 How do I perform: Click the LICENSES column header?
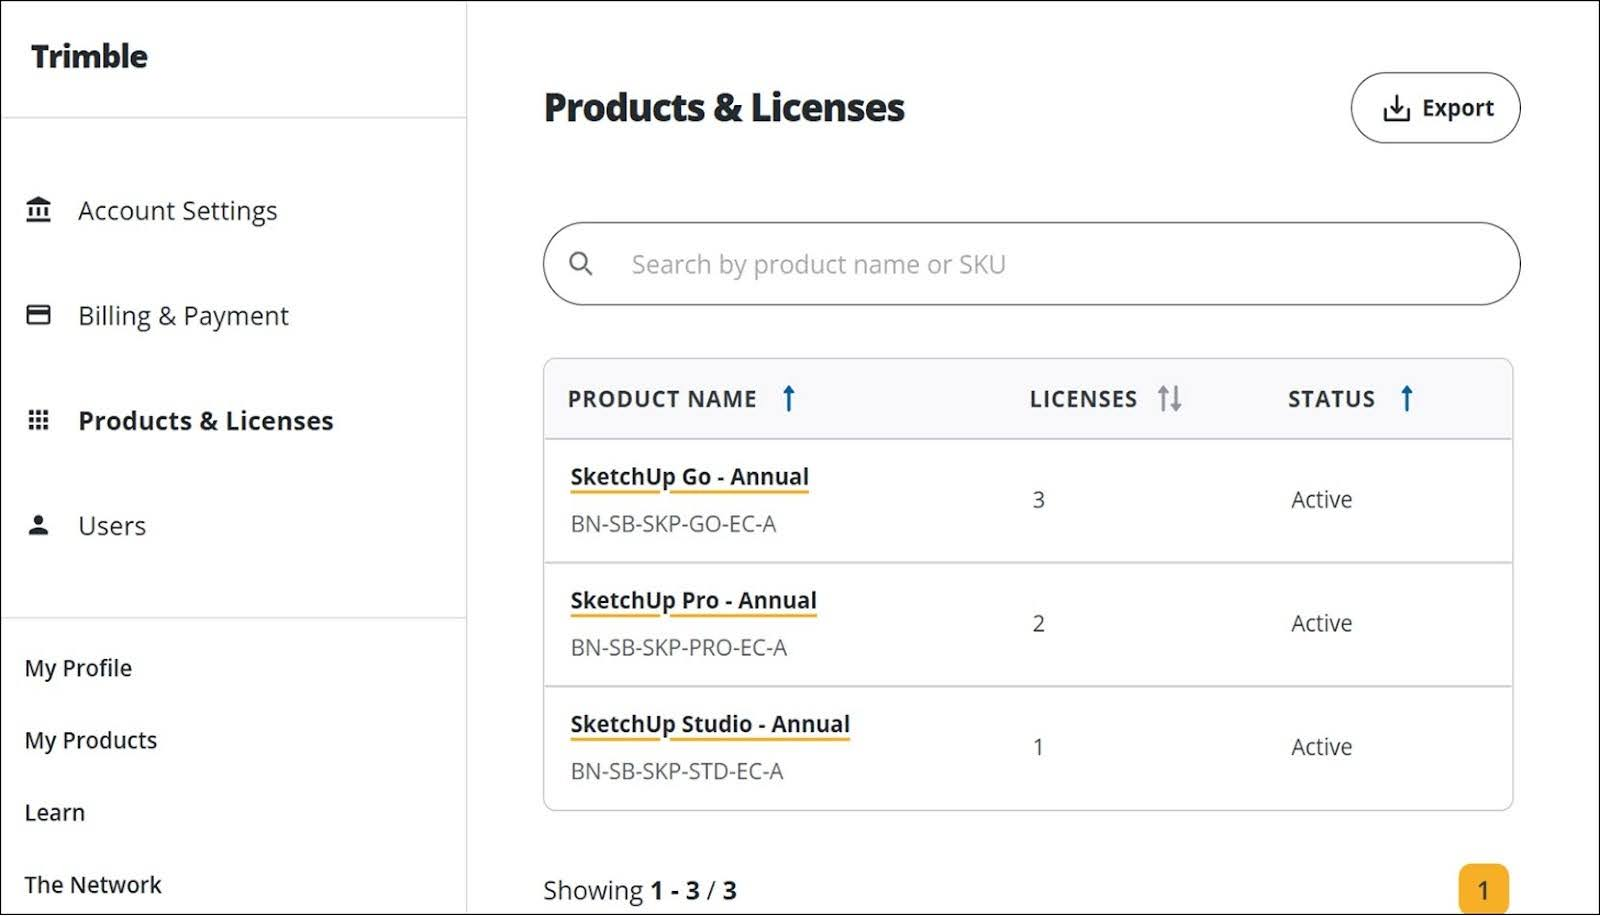click(x=1083, y=399)
